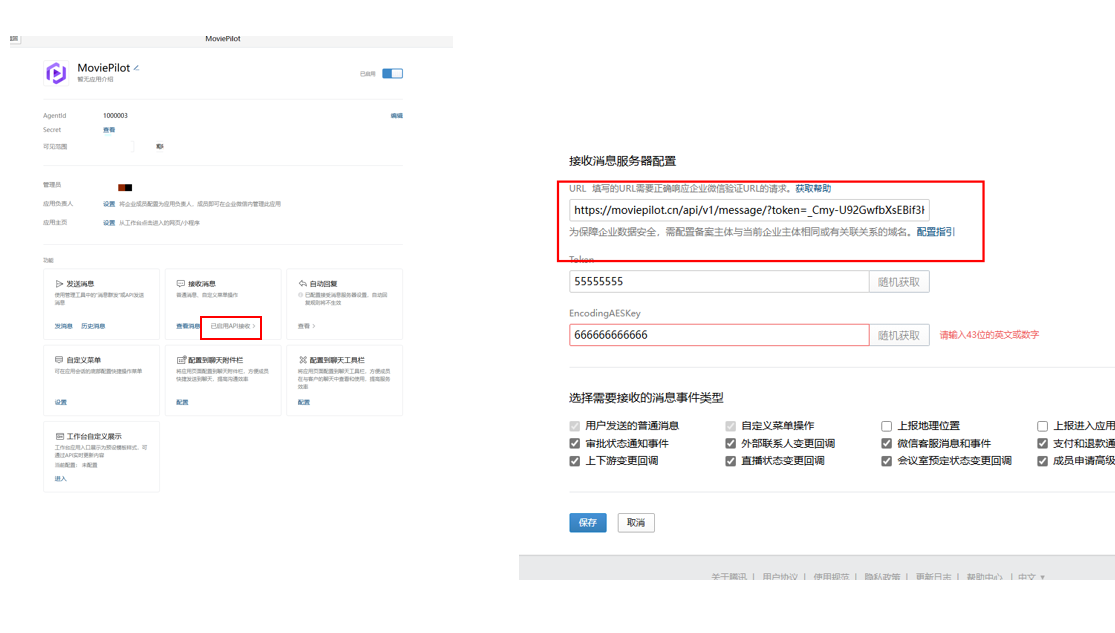
Task: Click the 配置到聊天附件栏 card icon
Action: tap(181, 360)
